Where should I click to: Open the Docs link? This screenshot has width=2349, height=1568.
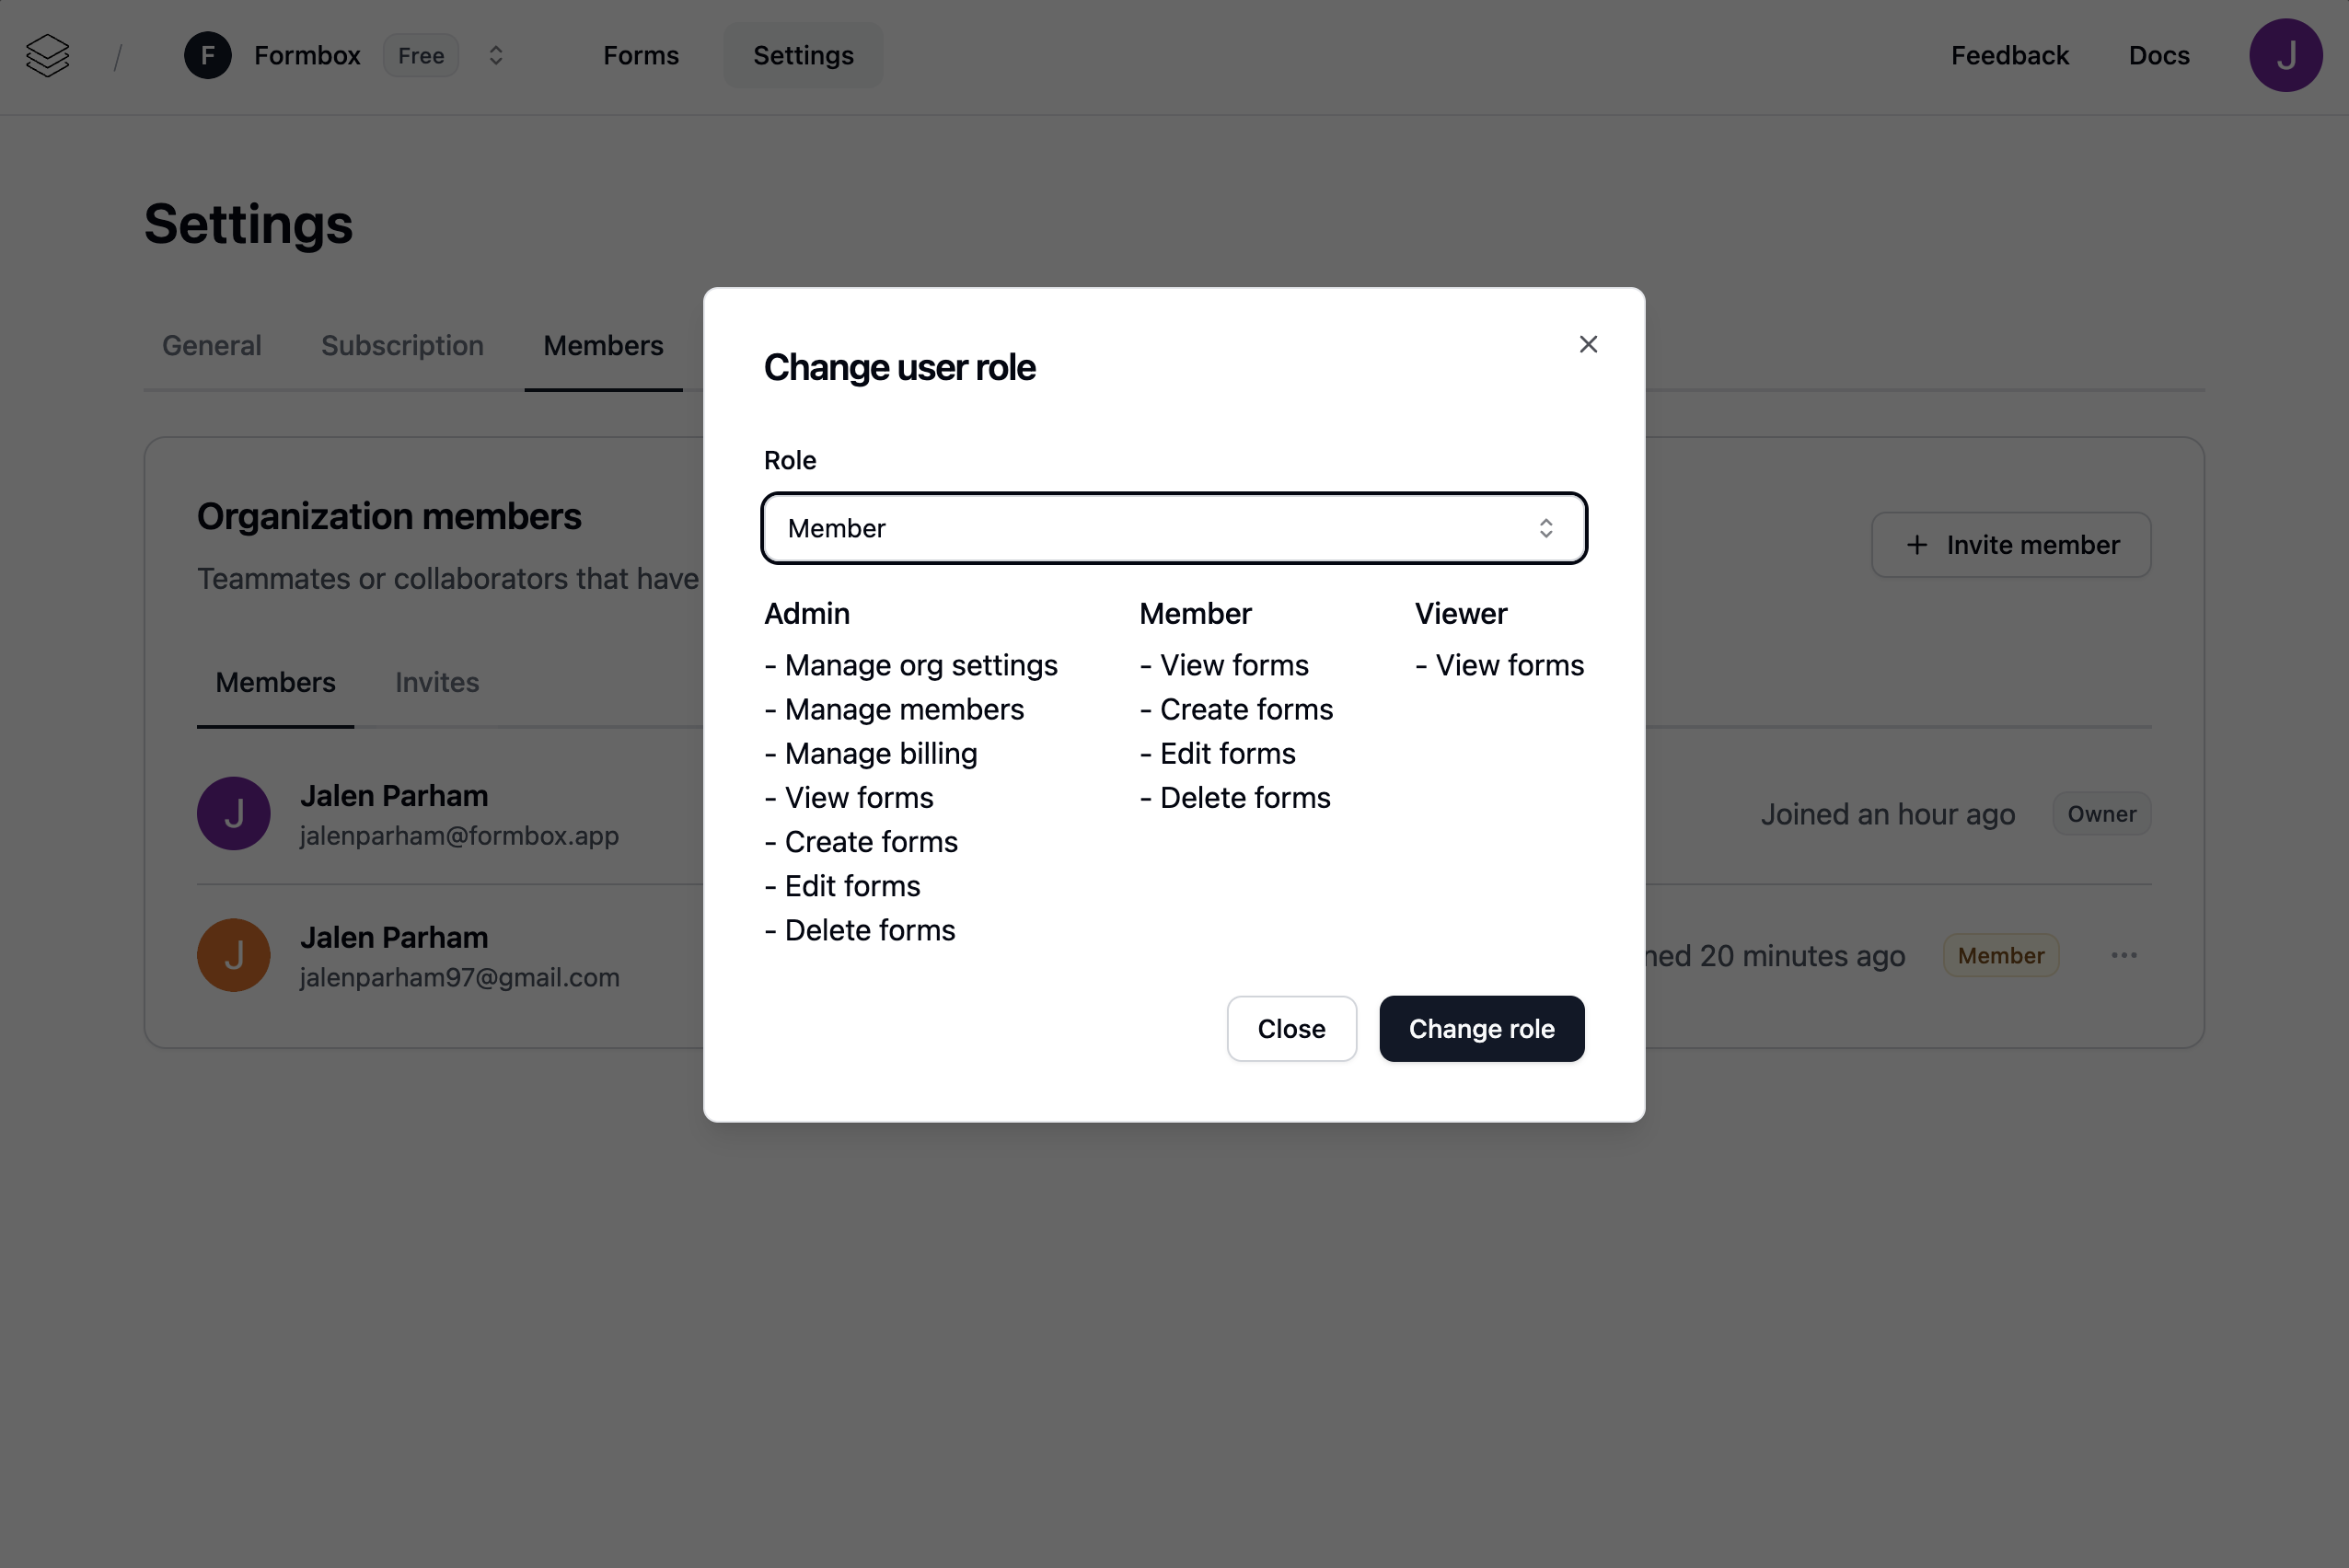[x=2158, y=56]
